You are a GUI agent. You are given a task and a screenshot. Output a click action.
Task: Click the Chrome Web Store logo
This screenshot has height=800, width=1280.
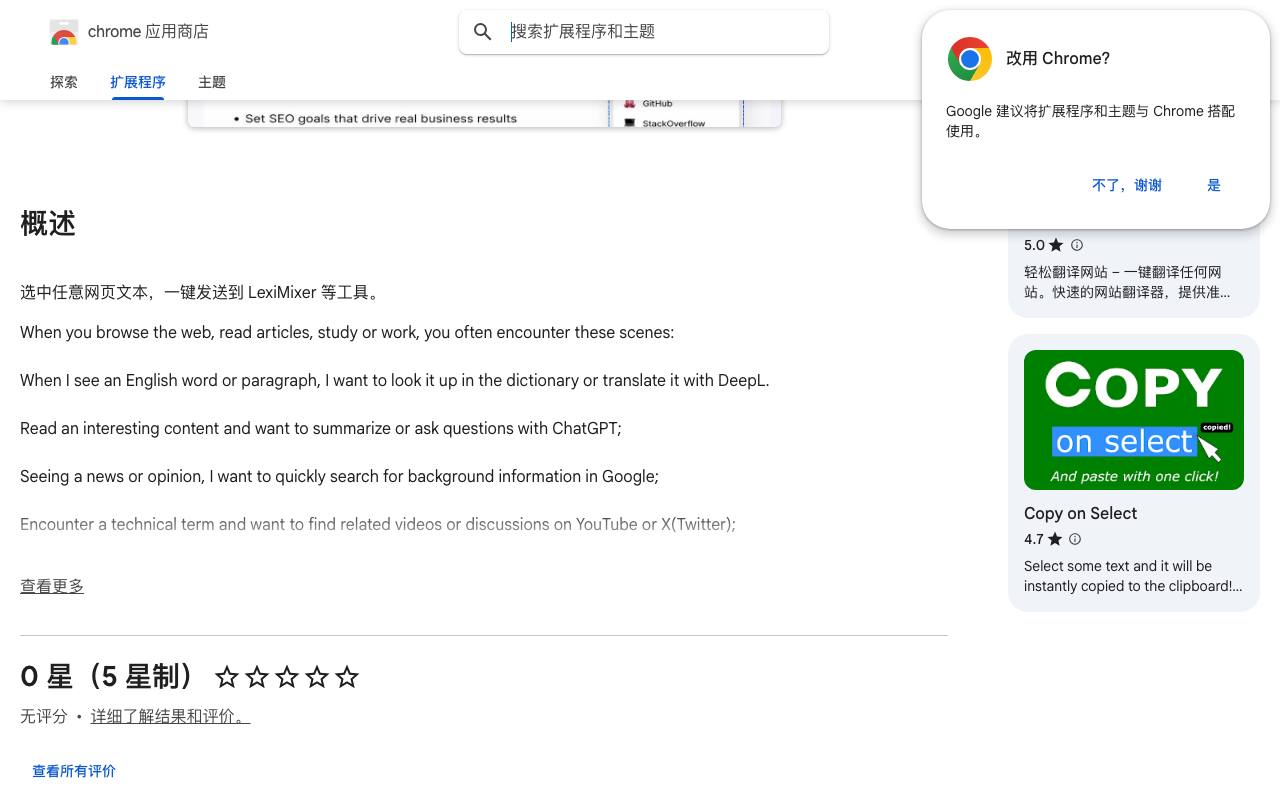coord(64,32)
